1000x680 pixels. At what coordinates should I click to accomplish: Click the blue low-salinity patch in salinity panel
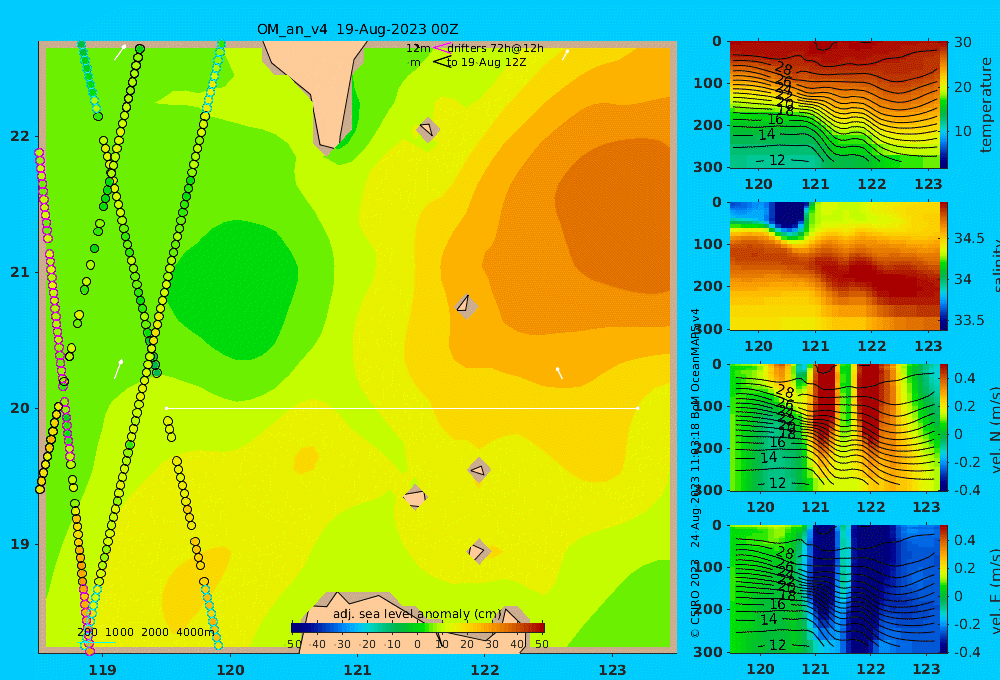(x=789, y=217)
